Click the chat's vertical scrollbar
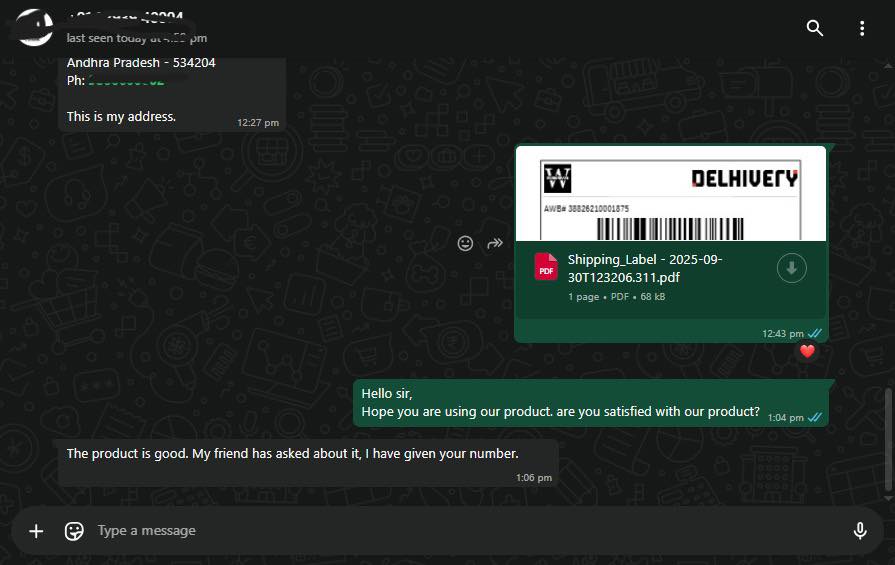 coord(887,440)
